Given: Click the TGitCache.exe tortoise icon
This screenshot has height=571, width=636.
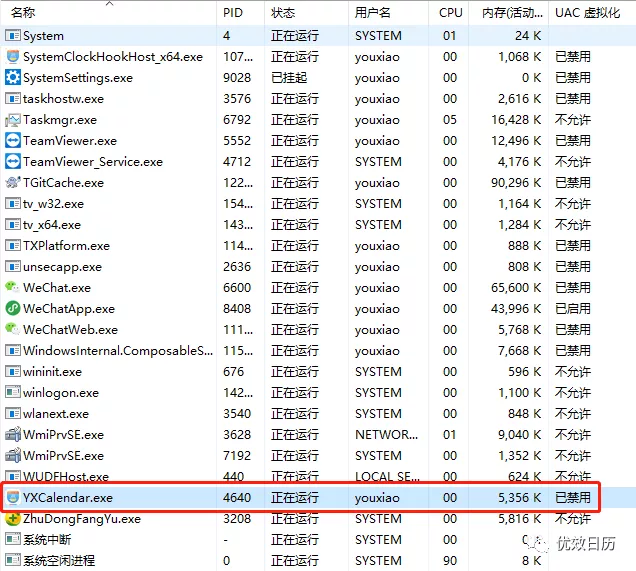Looking at the screenshot, I should [13, 182].
